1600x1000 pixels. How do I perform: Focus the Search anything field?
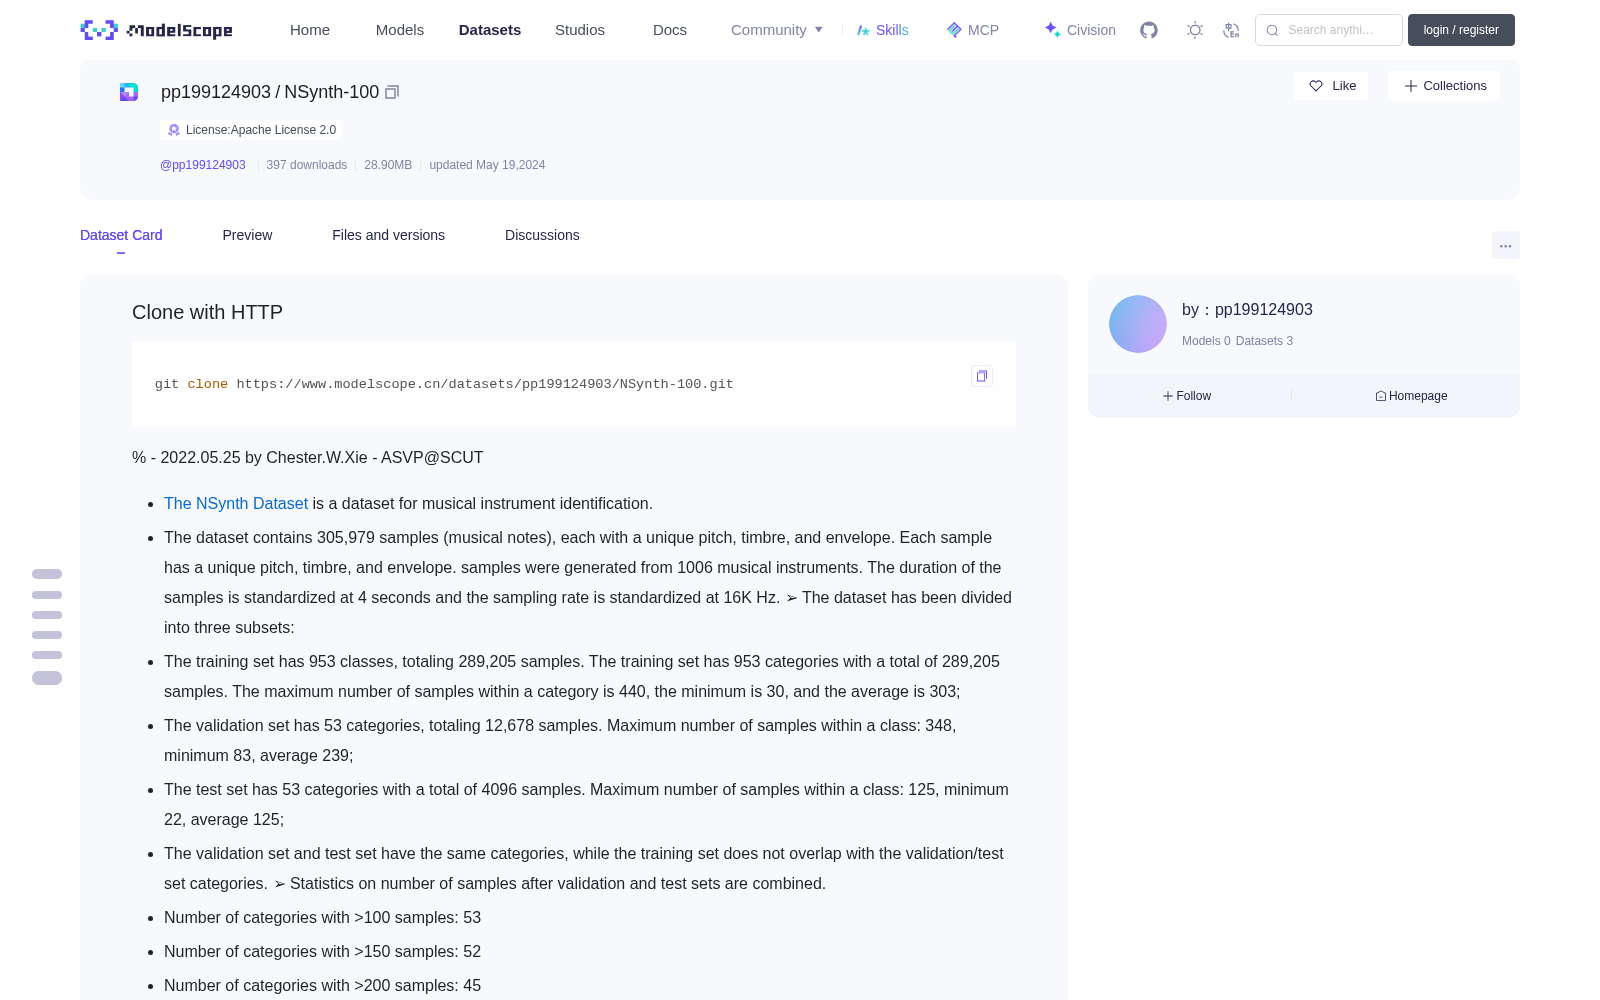pos(1329,30)
